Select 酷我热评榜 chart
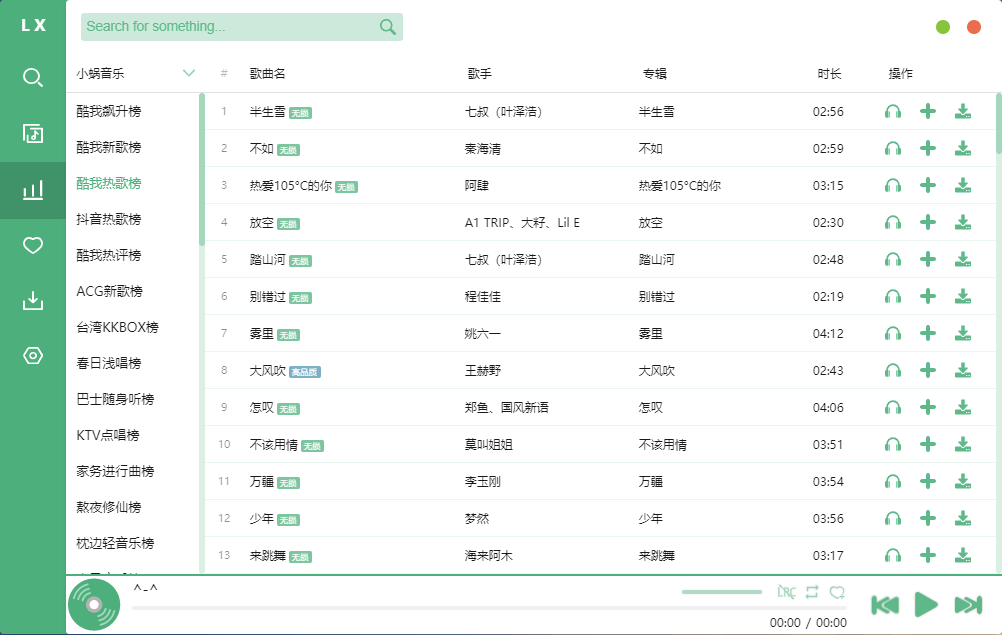 (x=109, y=256)
